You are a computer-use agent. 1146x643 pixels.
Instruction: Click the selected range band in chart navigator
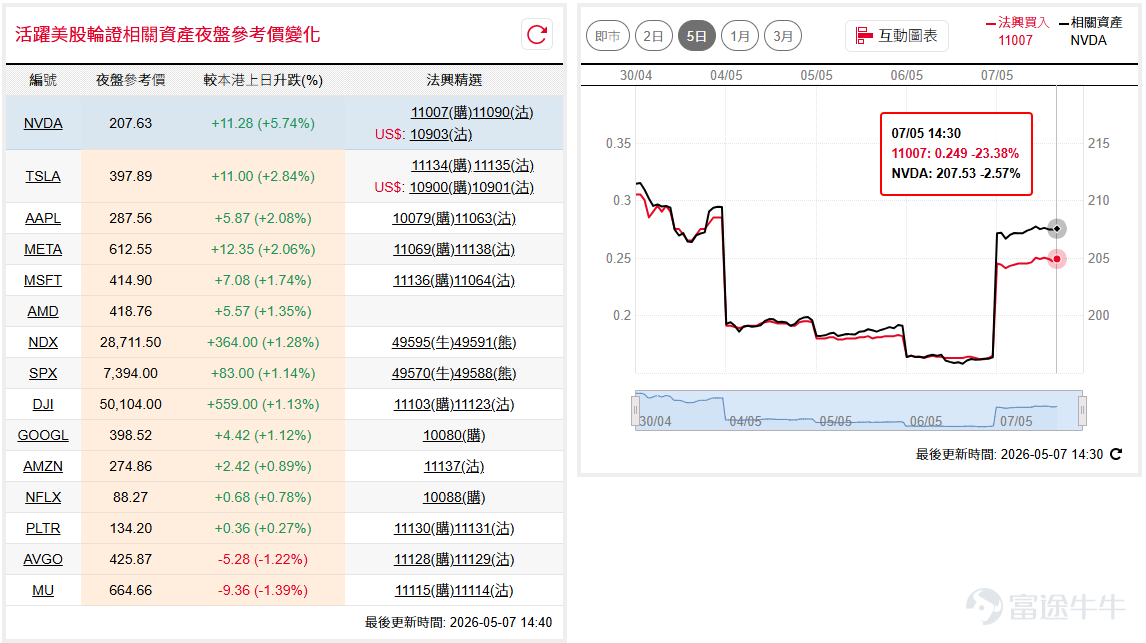tap(859, 410)
